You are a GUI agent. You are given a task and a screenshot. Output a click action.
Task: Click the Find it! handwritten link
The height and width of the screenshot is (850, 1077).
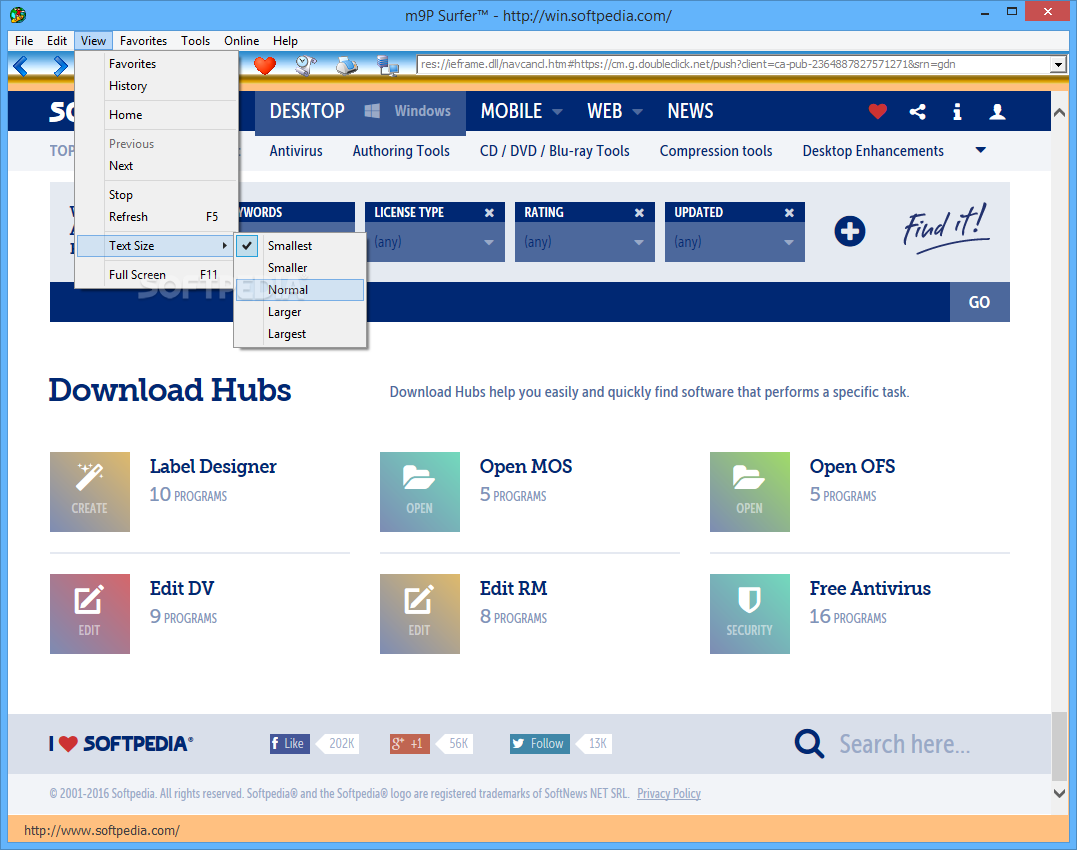tap(946, 227)
